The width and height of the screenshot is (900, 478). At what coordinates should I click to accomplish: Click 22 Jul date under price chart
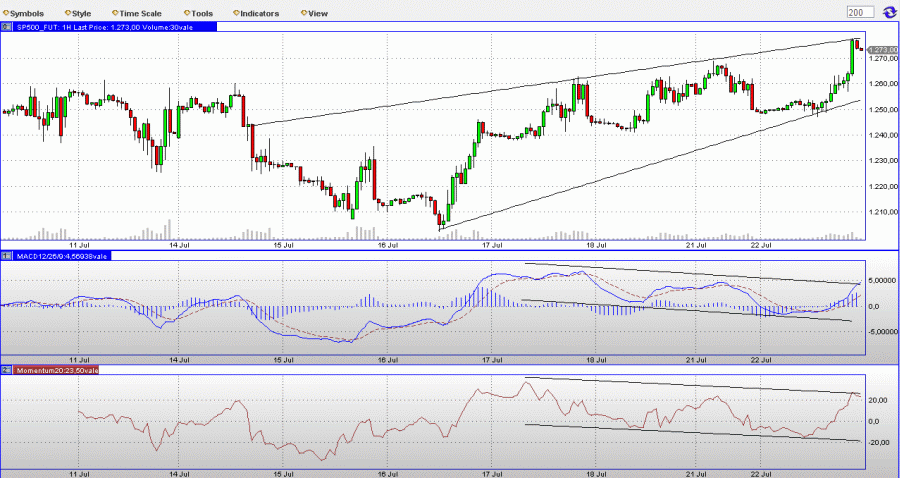(762, 245)
